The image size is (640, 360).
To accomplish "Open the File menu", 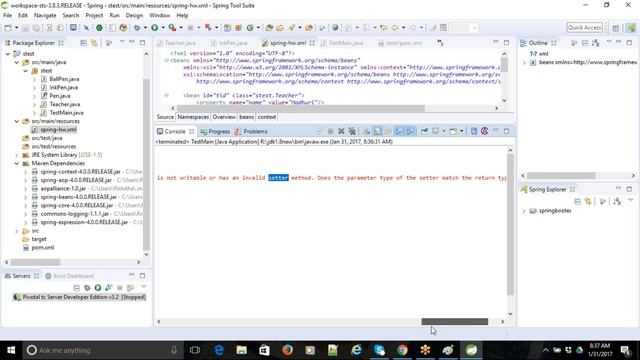I will (x=7, y=15).
